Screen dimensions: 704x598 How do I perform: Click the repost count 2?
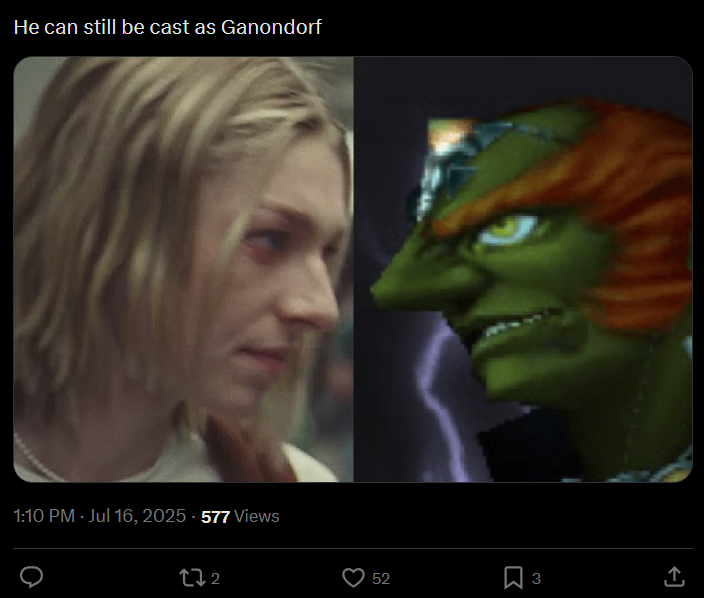216,579
